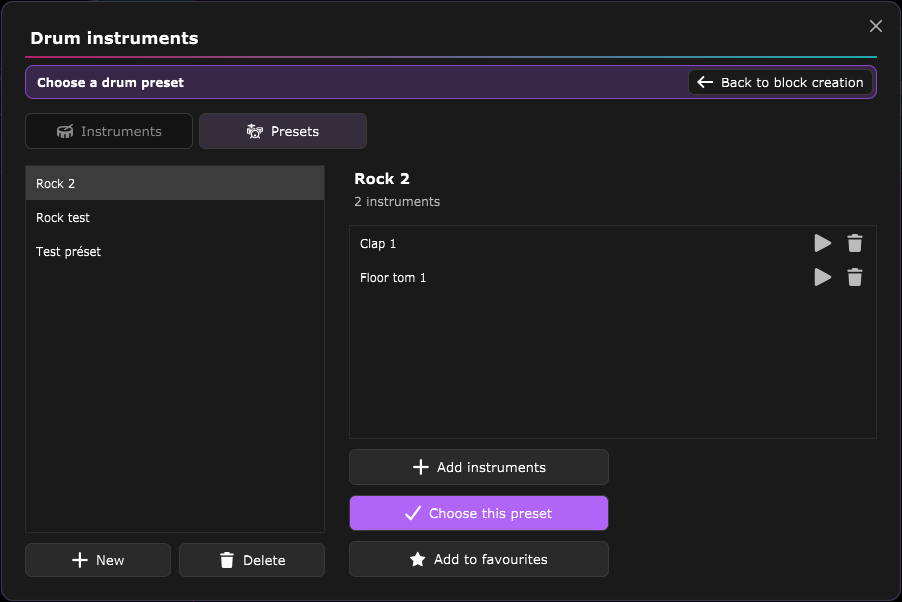Confirm with Choose this preset
Viewport: 902px width, 602px height.
click(x=479, y=513)
